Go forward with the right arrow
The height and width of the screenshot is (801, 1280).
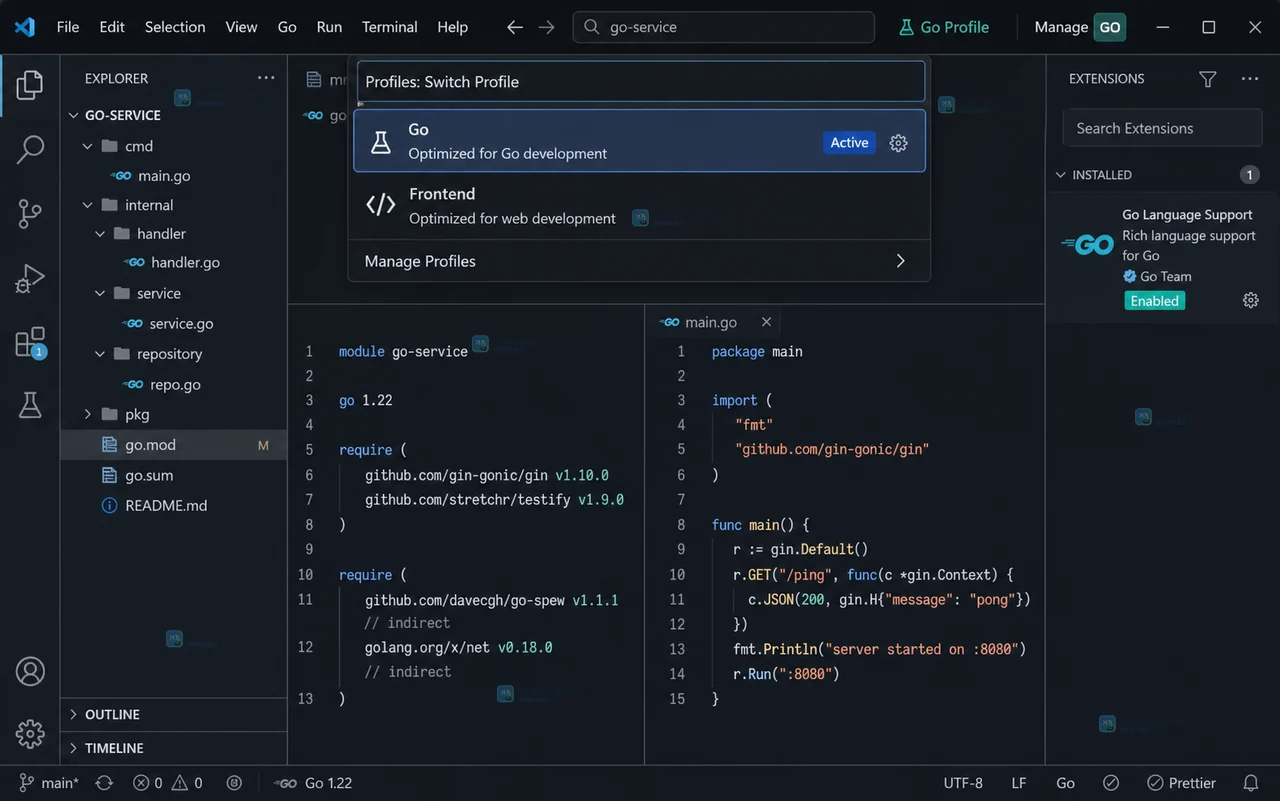[x=546, y=27]
